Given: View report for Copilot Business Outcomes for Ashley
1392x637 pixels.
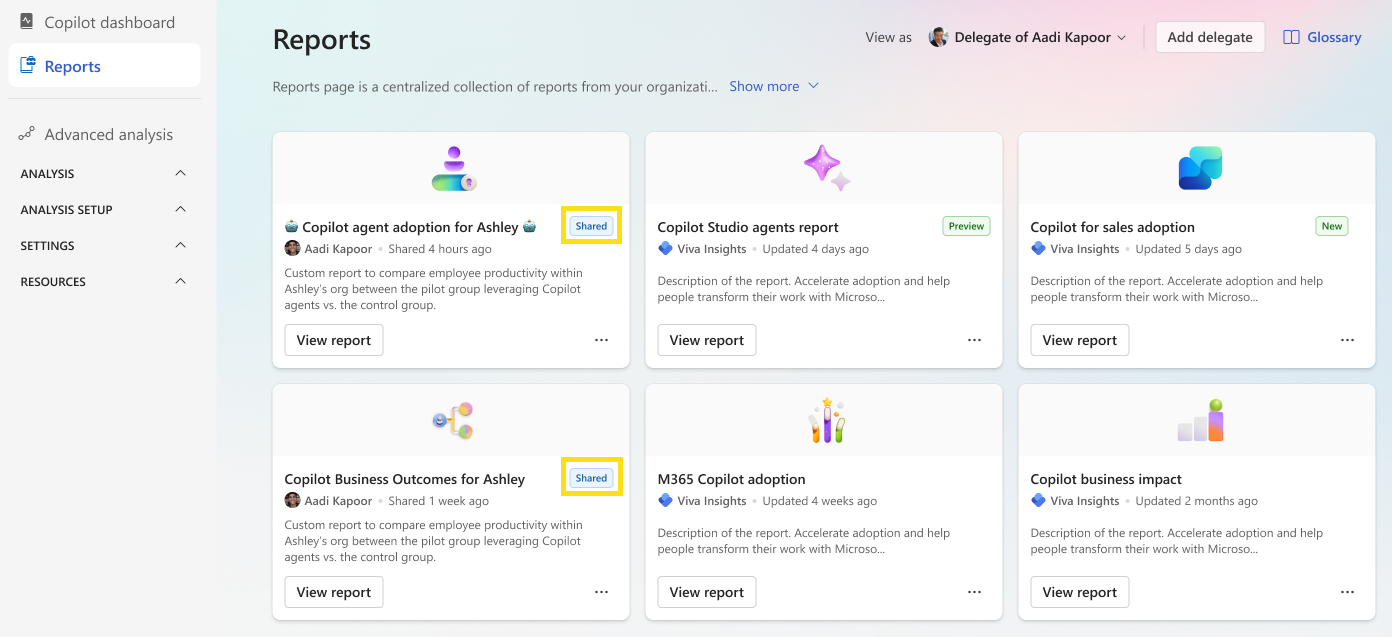Looking at the screenshot, I should pos(333,592).
